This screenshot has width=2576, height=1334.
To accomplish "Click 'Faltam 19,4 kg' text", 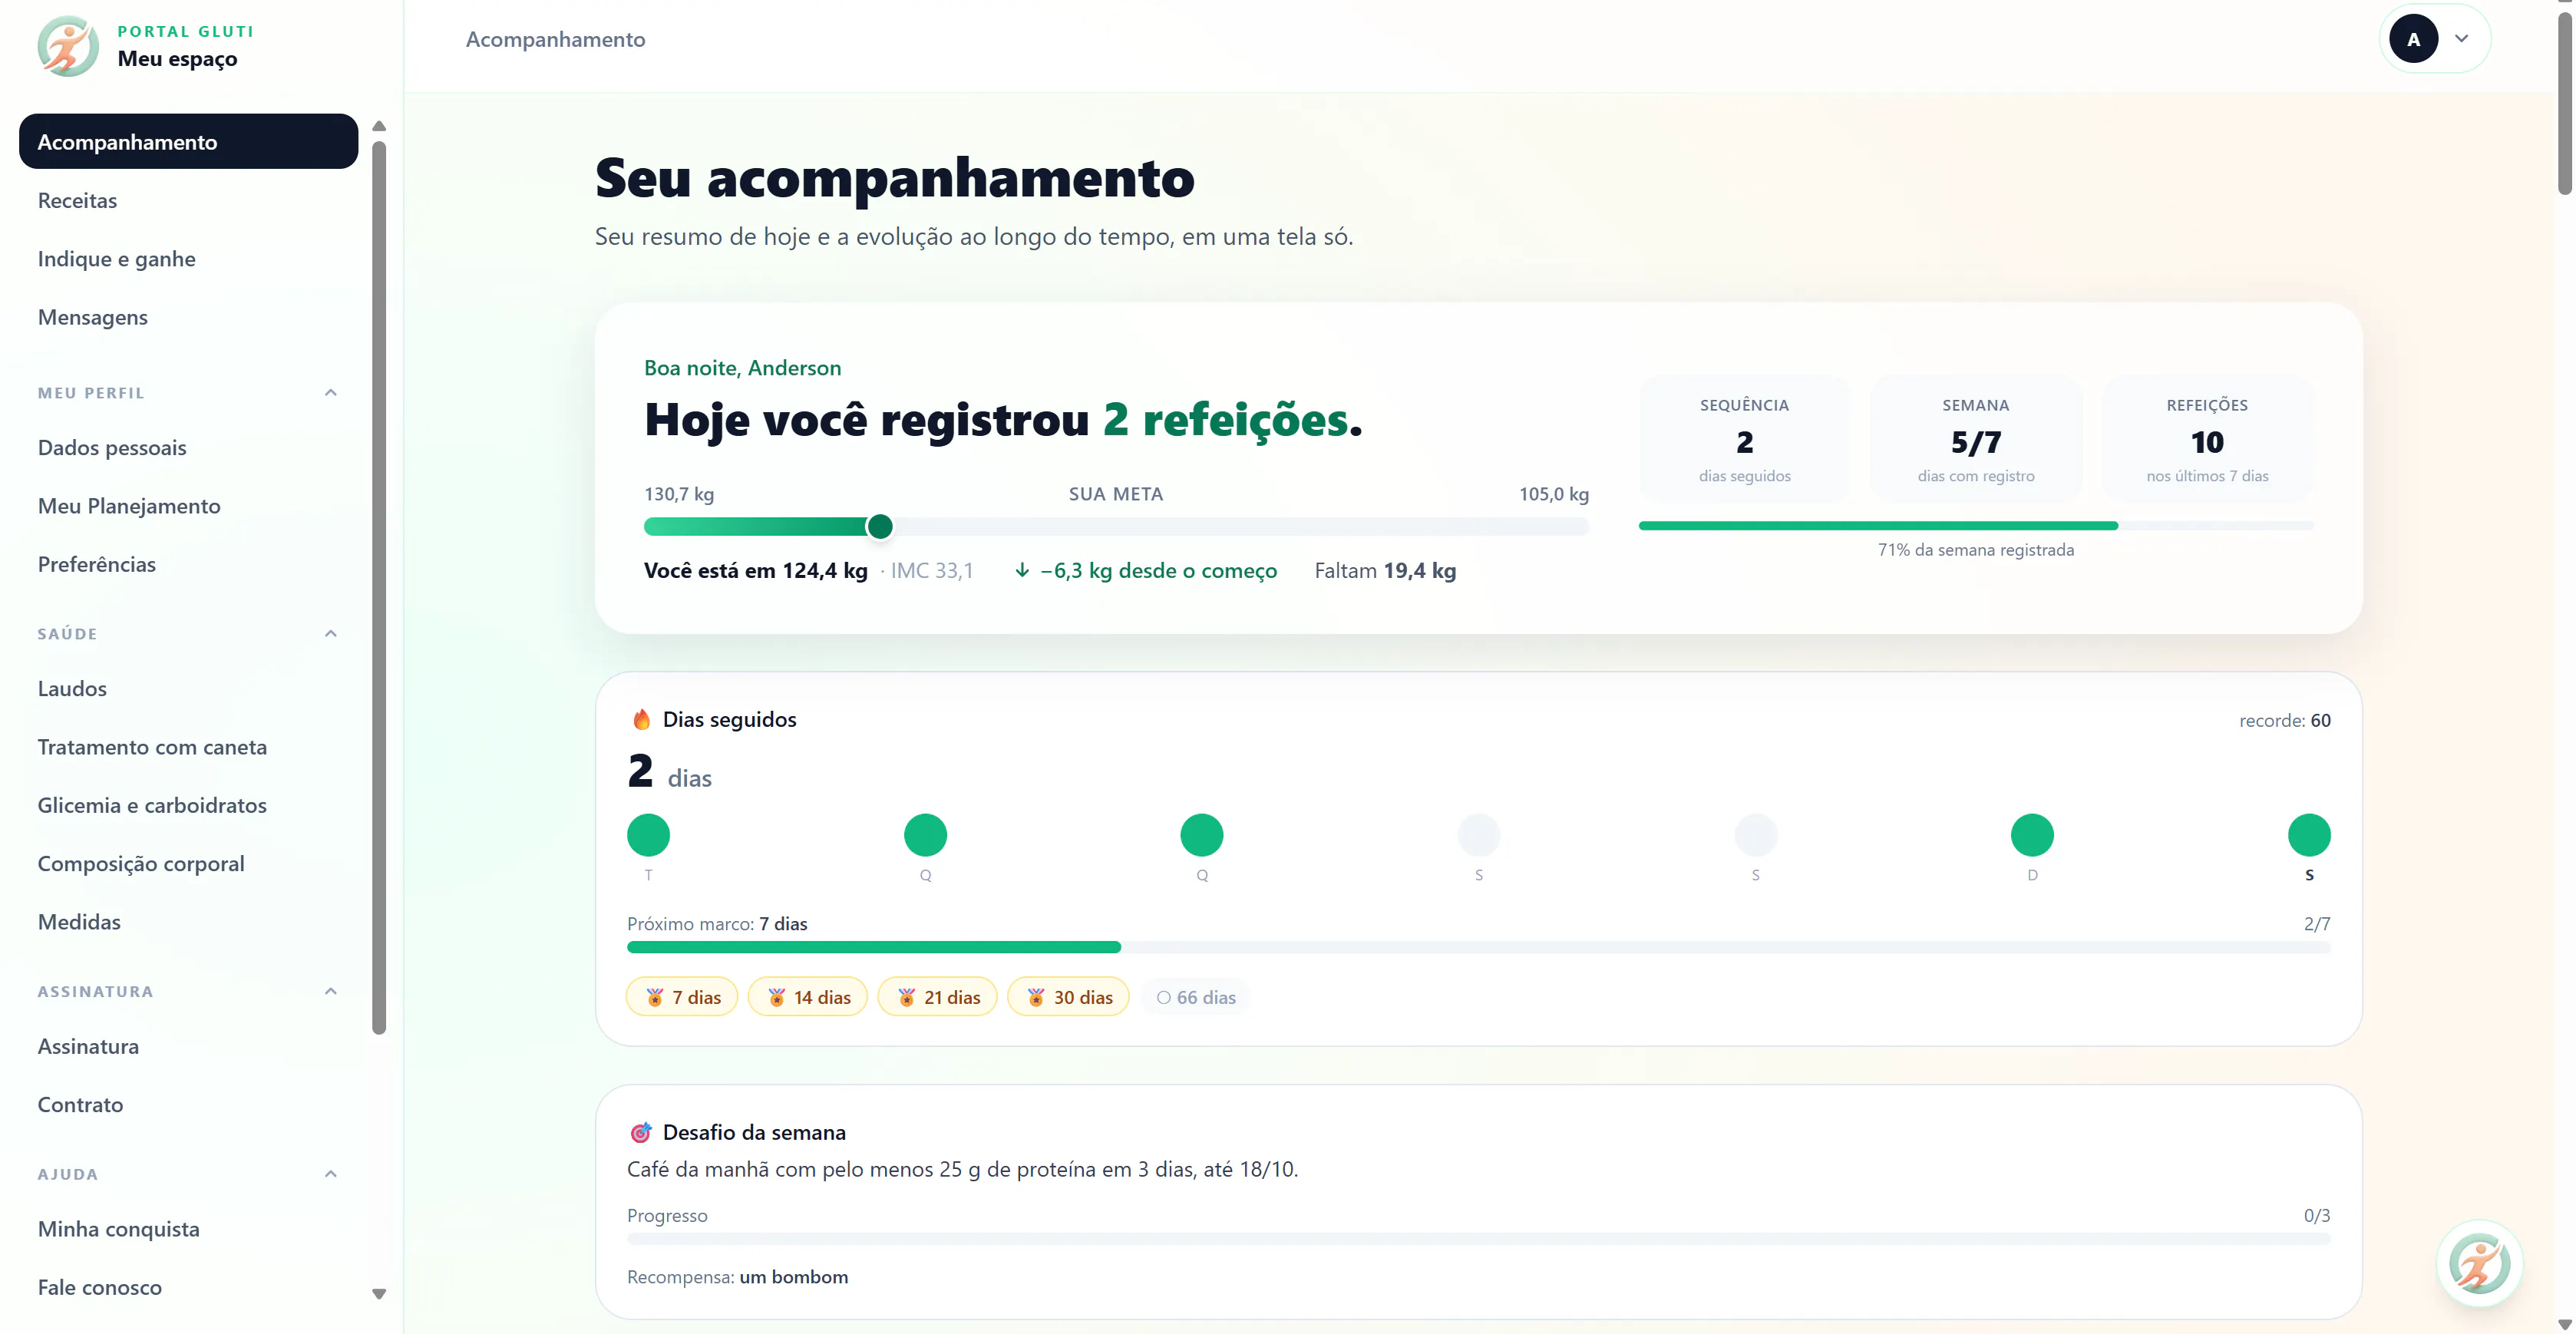I will click(1385, 570).
